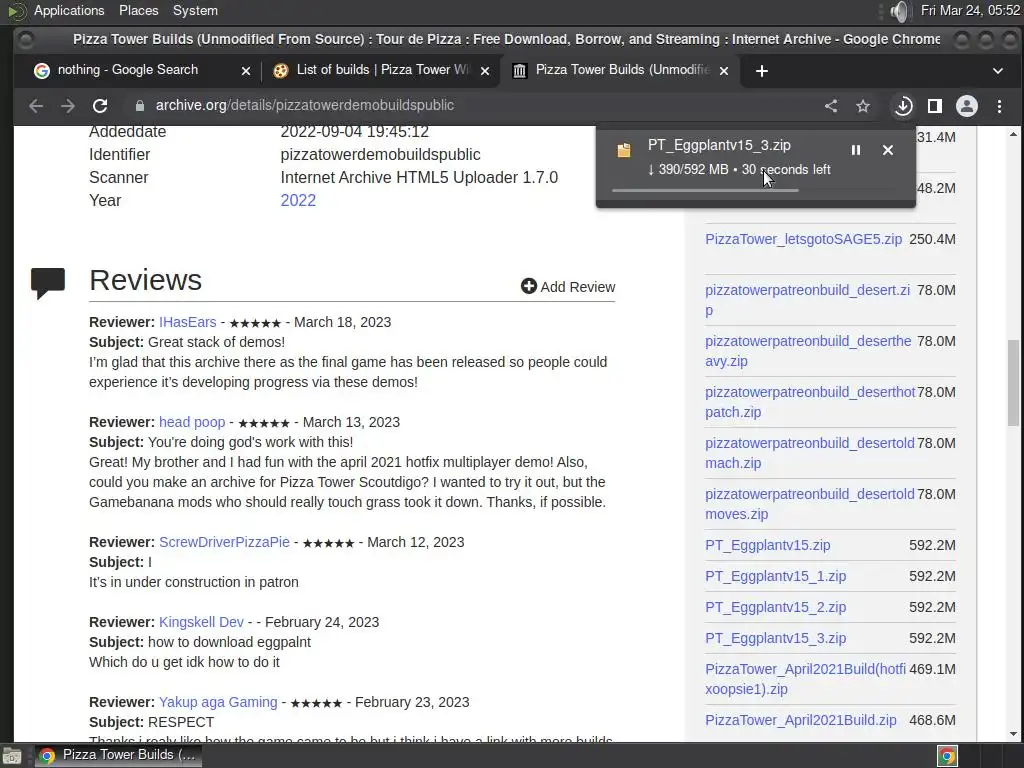This screenshot has width=1024, height=768.
Task: Open new tab with plus button
Action: pyautogui.click(x=761, y=71)
